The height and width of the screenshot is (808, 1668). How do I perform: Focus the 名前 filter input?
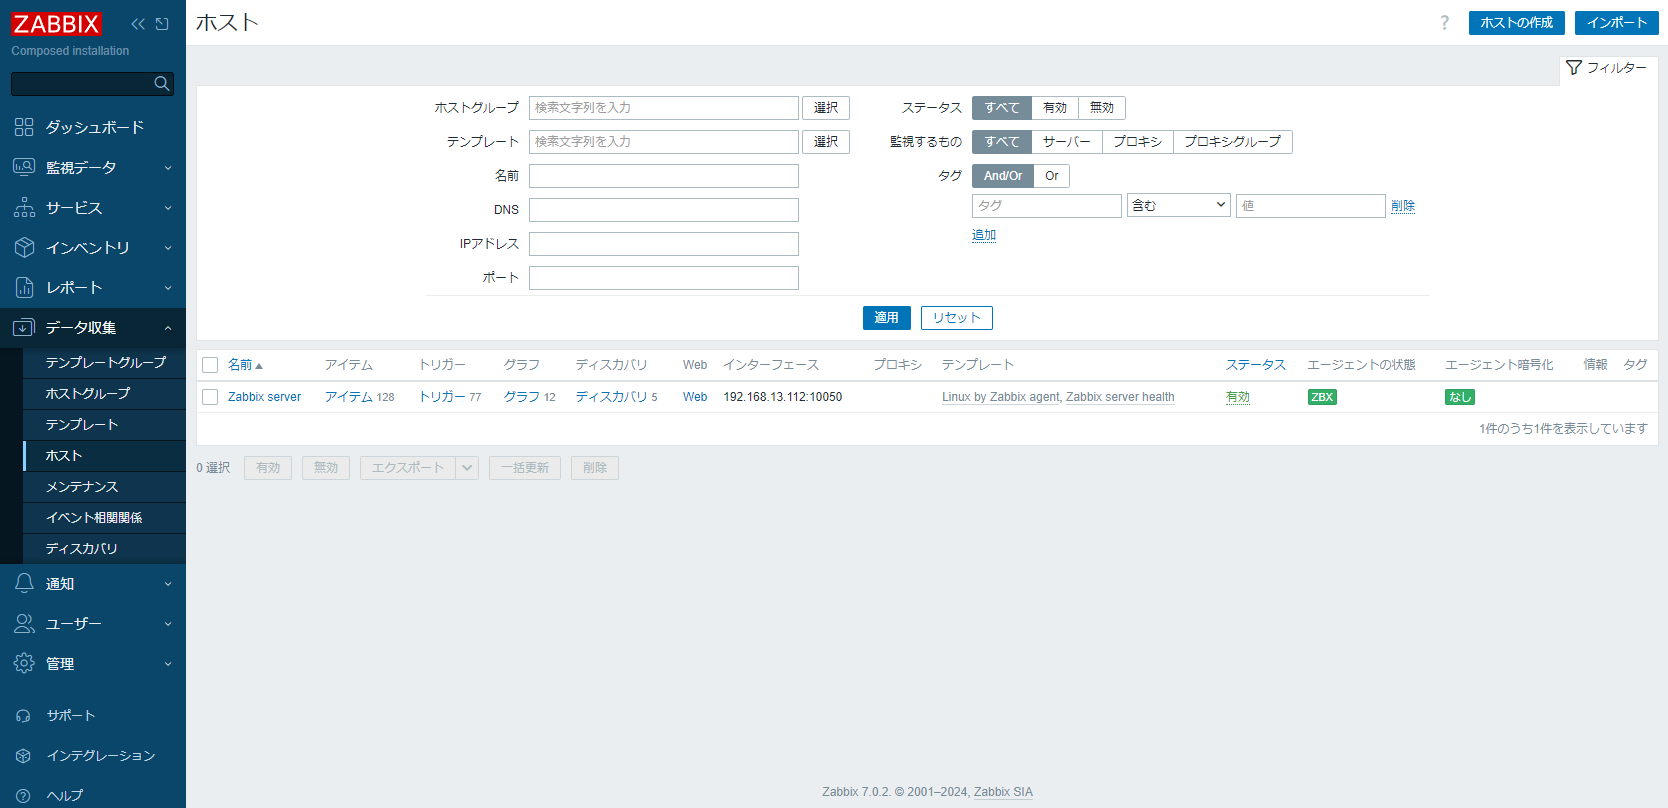click(x=664, y=176)
